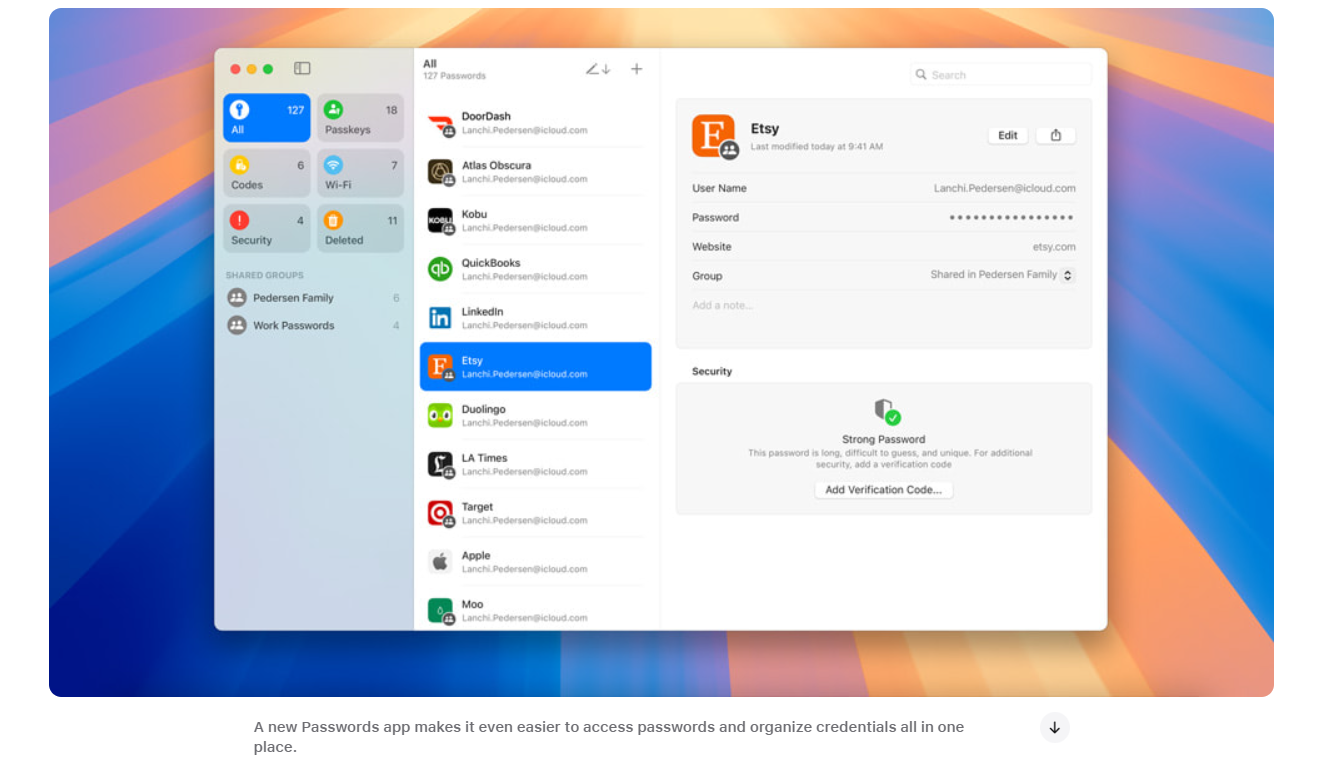The width and height of the screenshot is (1337, 763).
Task: Click the Pedersen Family group icon
Action: click(237, 298)
